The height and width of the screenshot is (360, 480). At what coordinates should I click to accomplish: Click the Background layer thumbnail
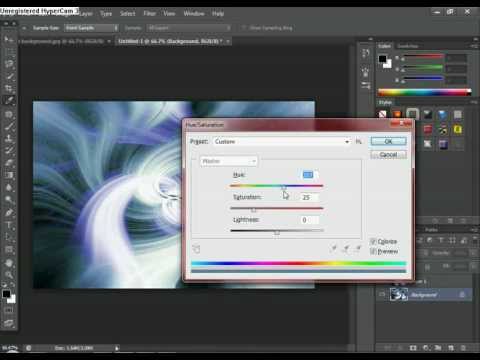[399, 295]
